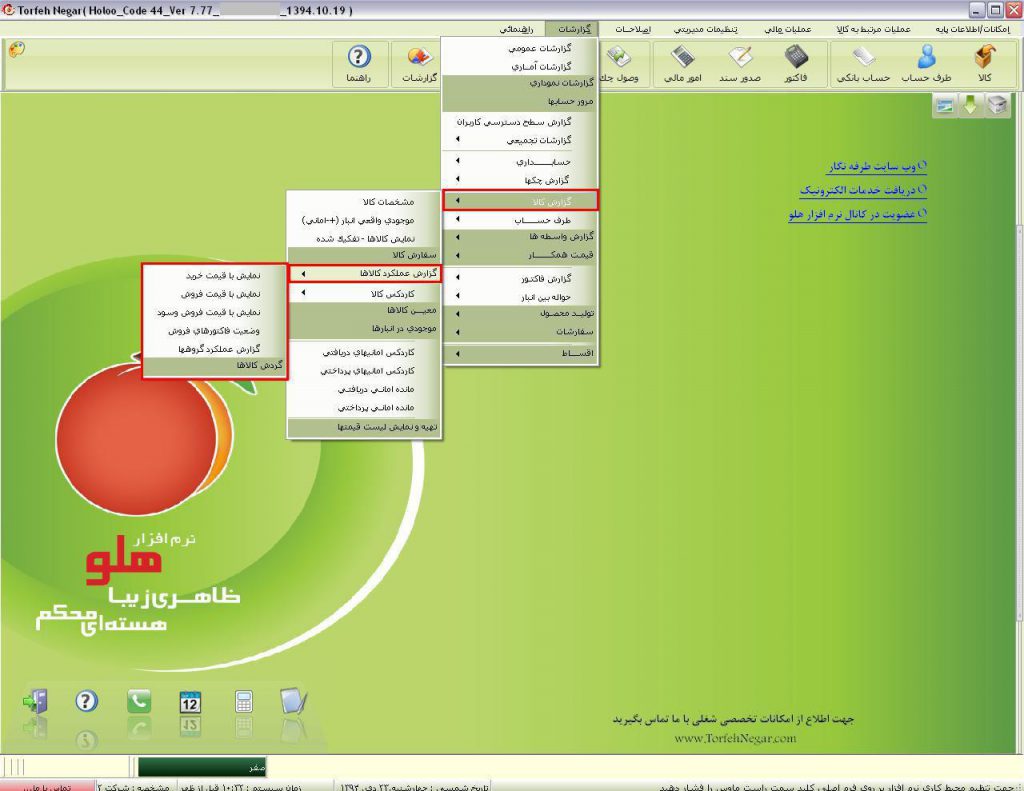Image resolution: width=1024 pixels, height=791 pixels.
Task: Expand the گزارش کالا submenu
Action: [x=520, y=201]
